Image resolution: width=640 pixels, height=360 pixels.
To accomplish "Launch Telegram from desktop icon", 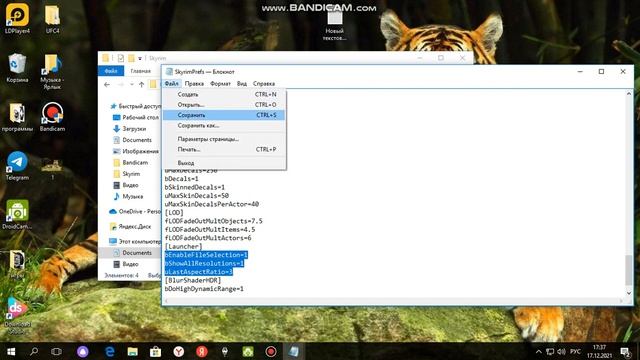I will coord(17,166).
